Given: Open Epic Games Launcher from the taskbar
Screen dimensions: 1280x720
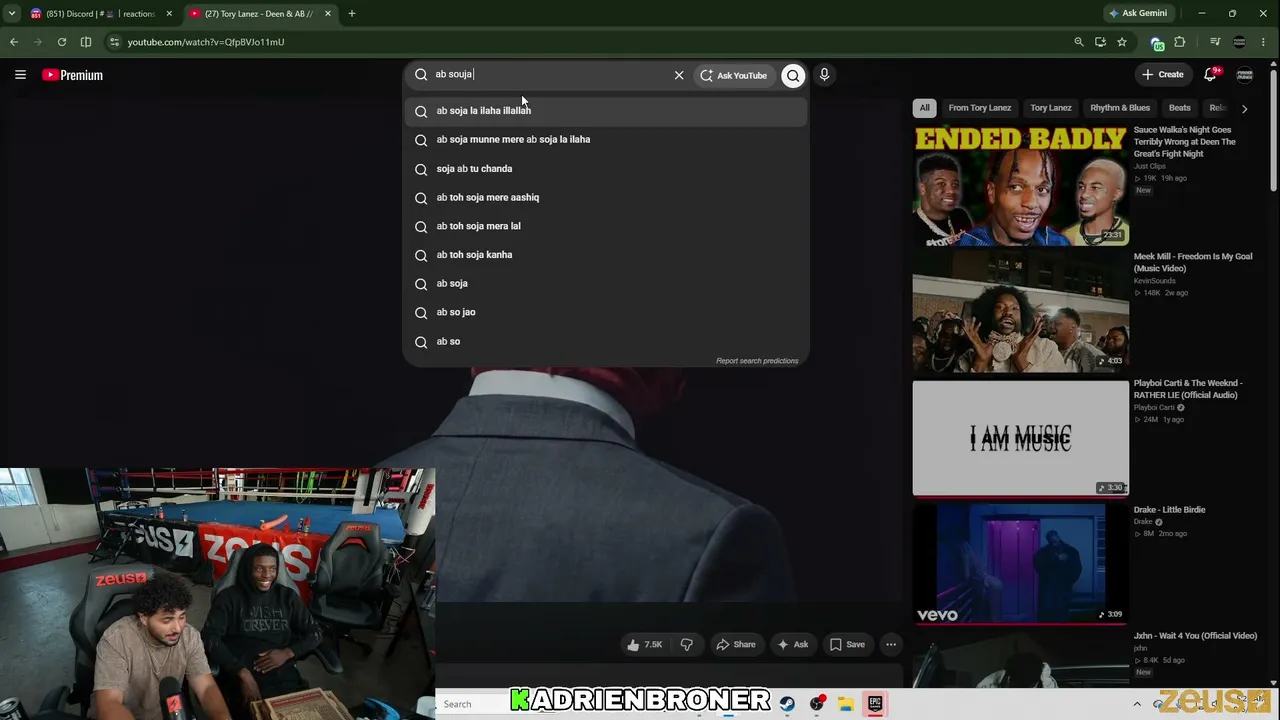Looking at the screenshot, I should click(874, 704).
